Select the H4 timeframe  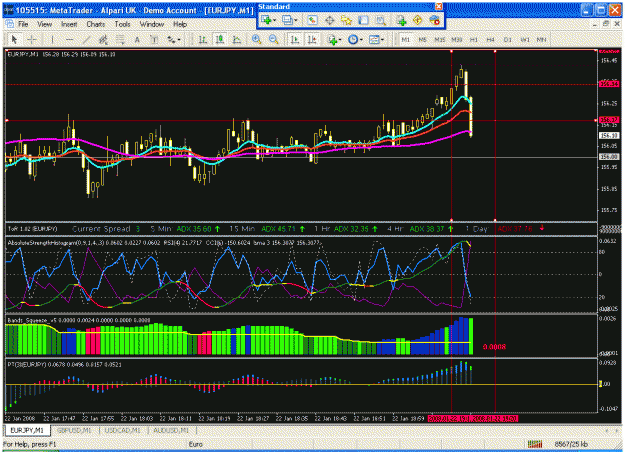click(491, 39)
